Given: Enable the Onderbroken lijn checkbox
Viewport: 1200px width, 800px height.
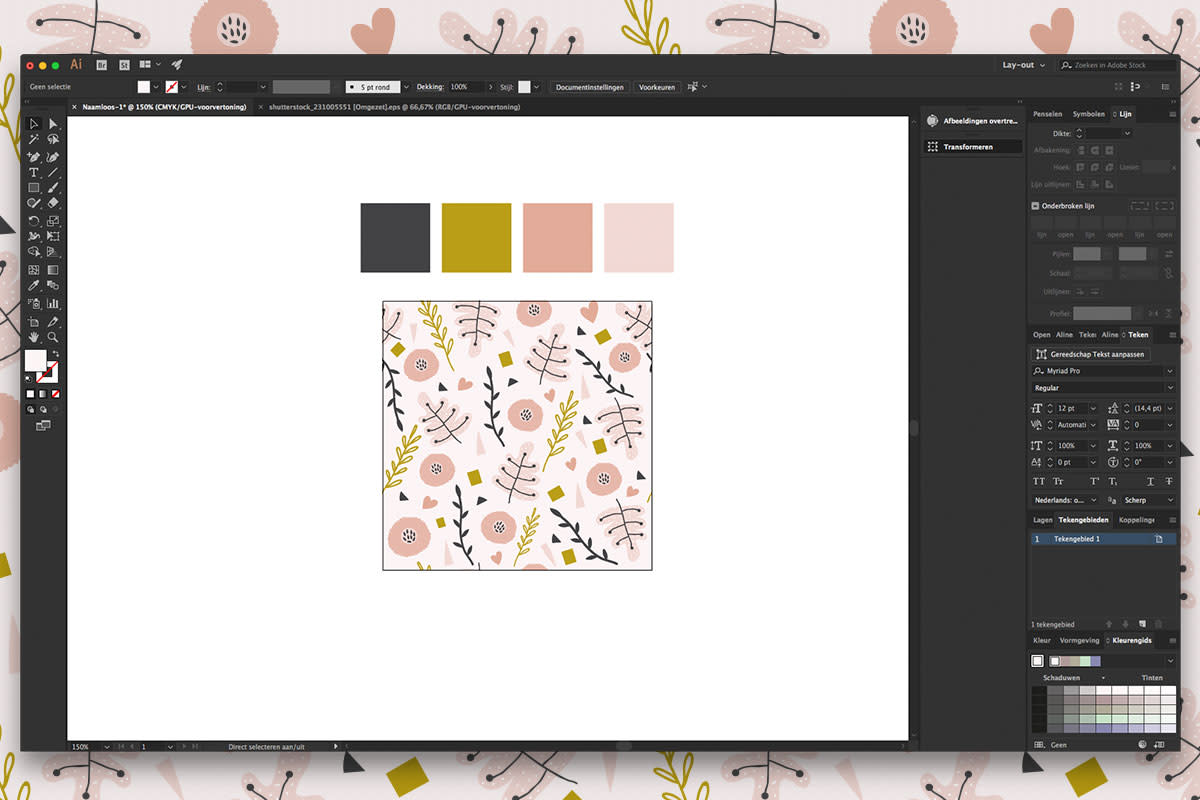Looking at the screenshot, I should point(1035,206).
